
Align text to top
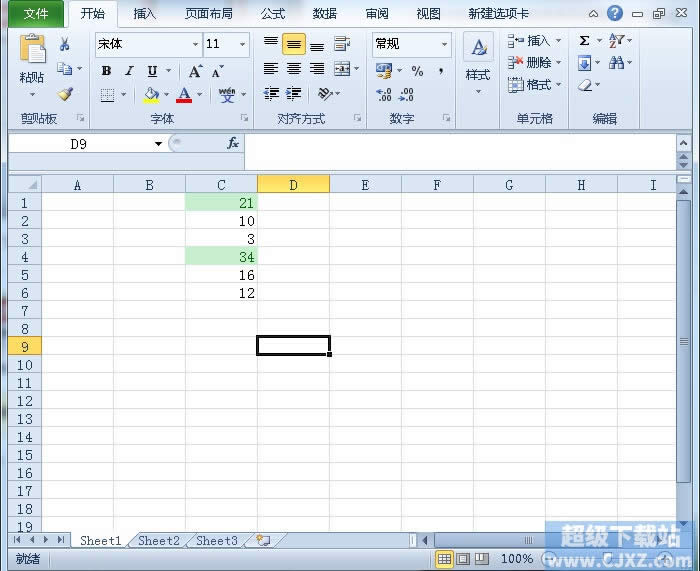pyautogui.click(x=271, y=43)
